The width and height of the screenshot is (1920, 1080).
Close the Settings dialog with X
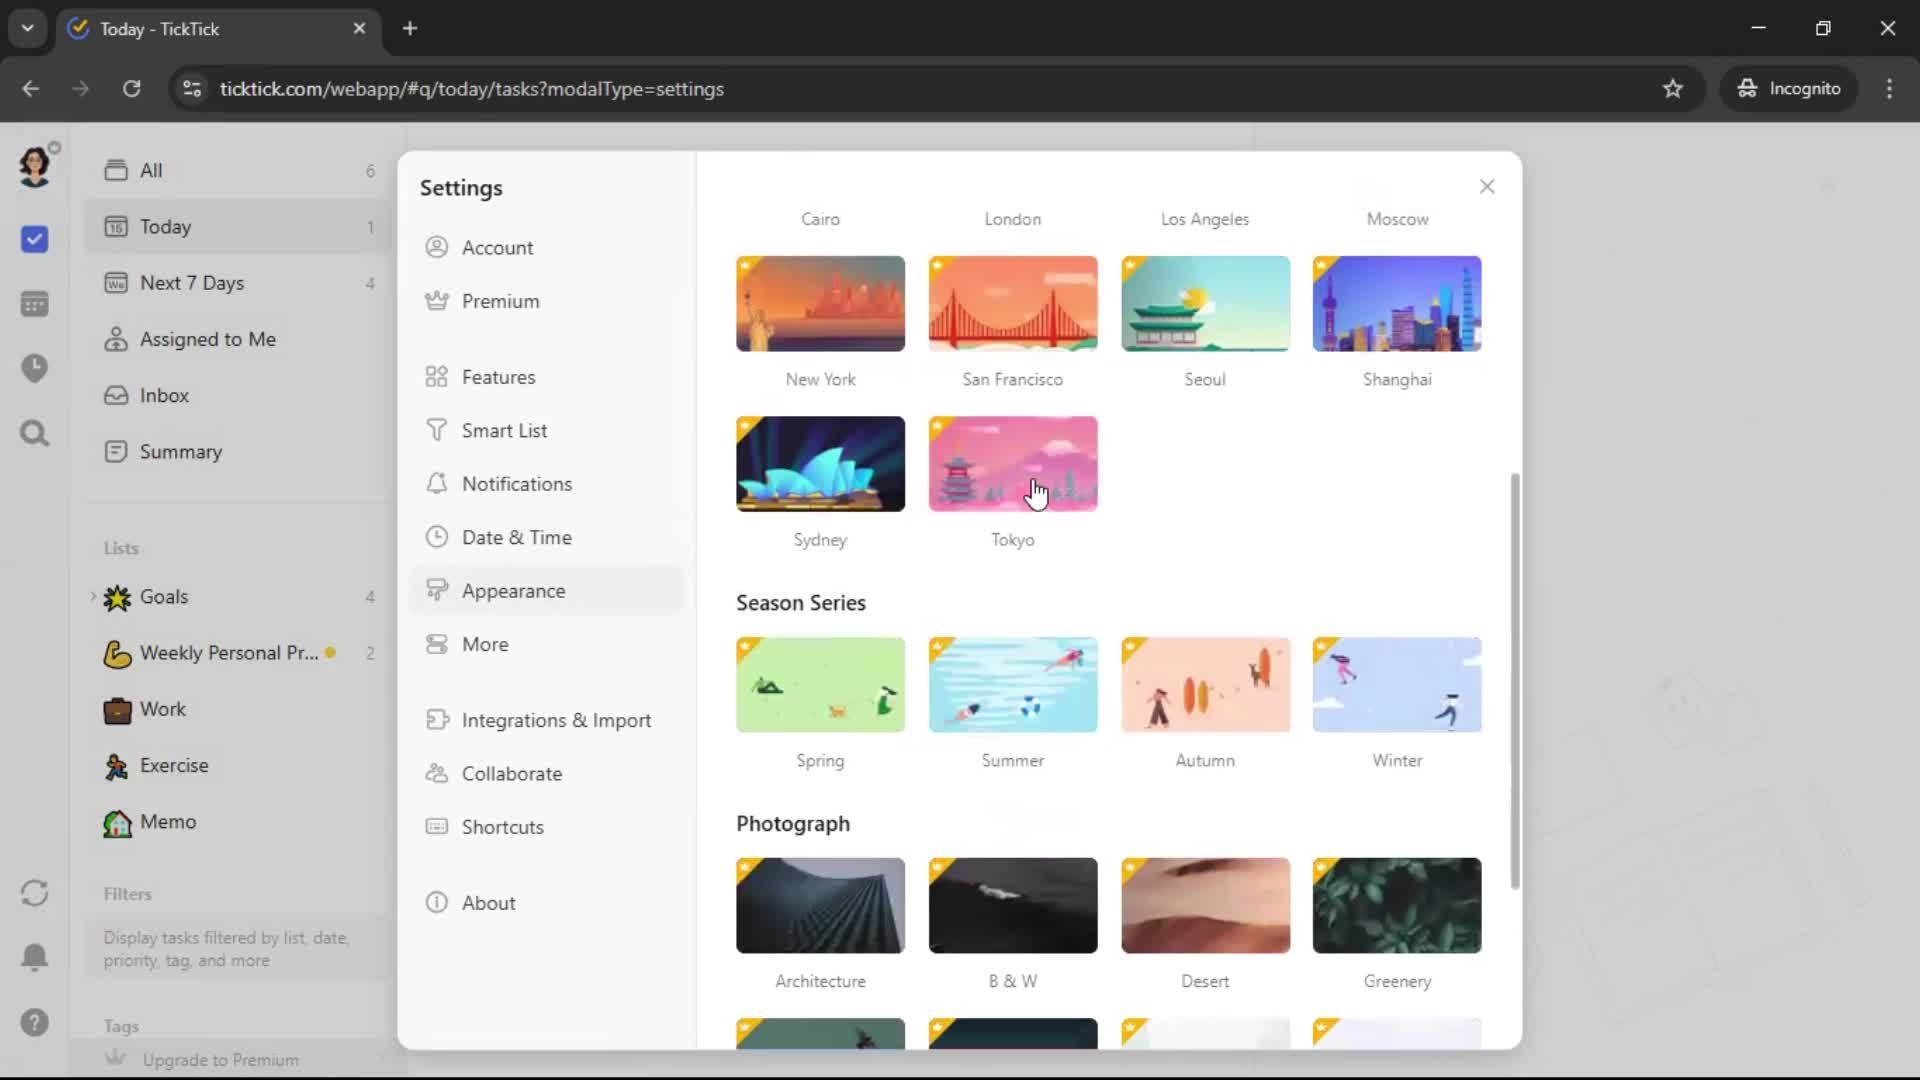[x=1487, y=187]
